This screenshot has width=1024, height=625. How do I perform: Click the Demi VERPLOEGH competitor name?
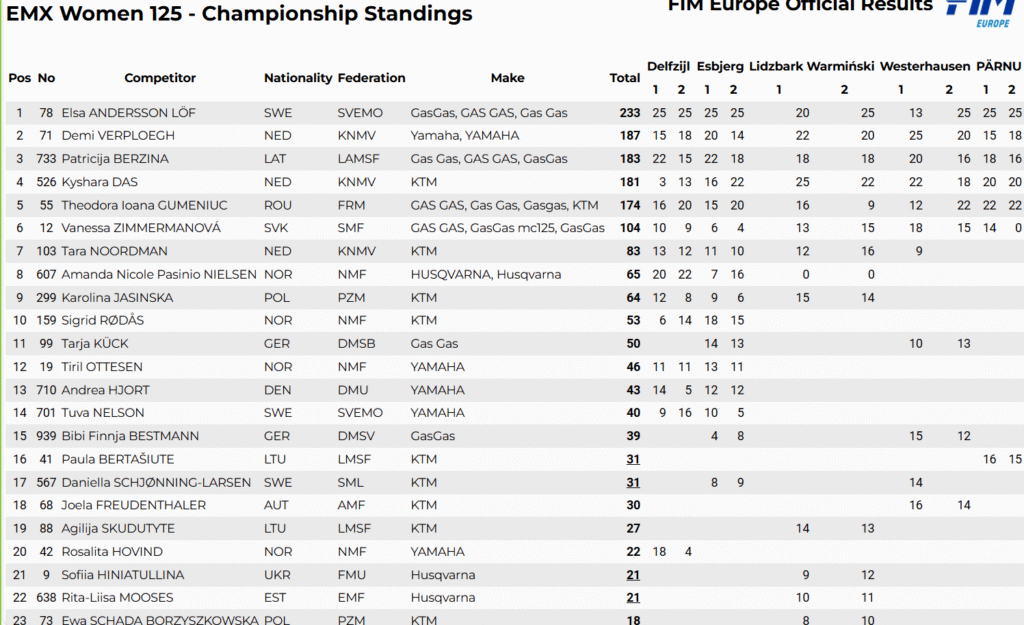pyautogui.click(x=118, y=135)
